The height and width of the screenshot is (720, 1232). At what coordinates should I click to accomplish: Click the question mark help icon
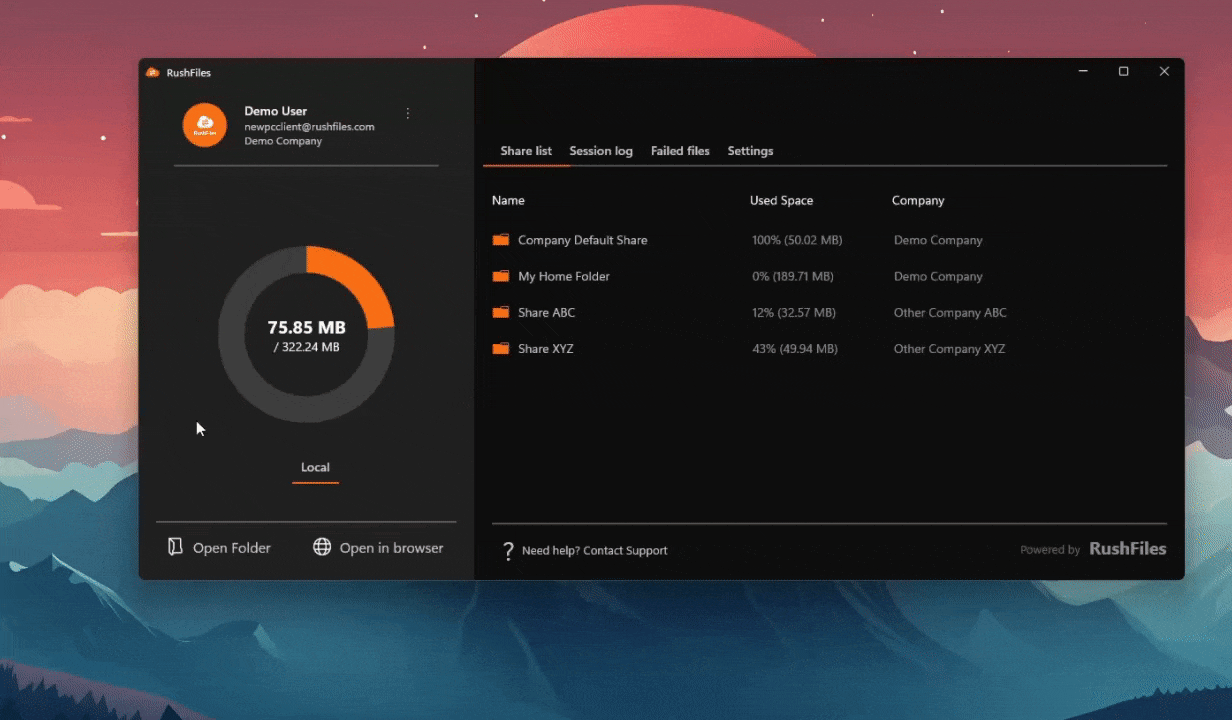coord(508,551)
